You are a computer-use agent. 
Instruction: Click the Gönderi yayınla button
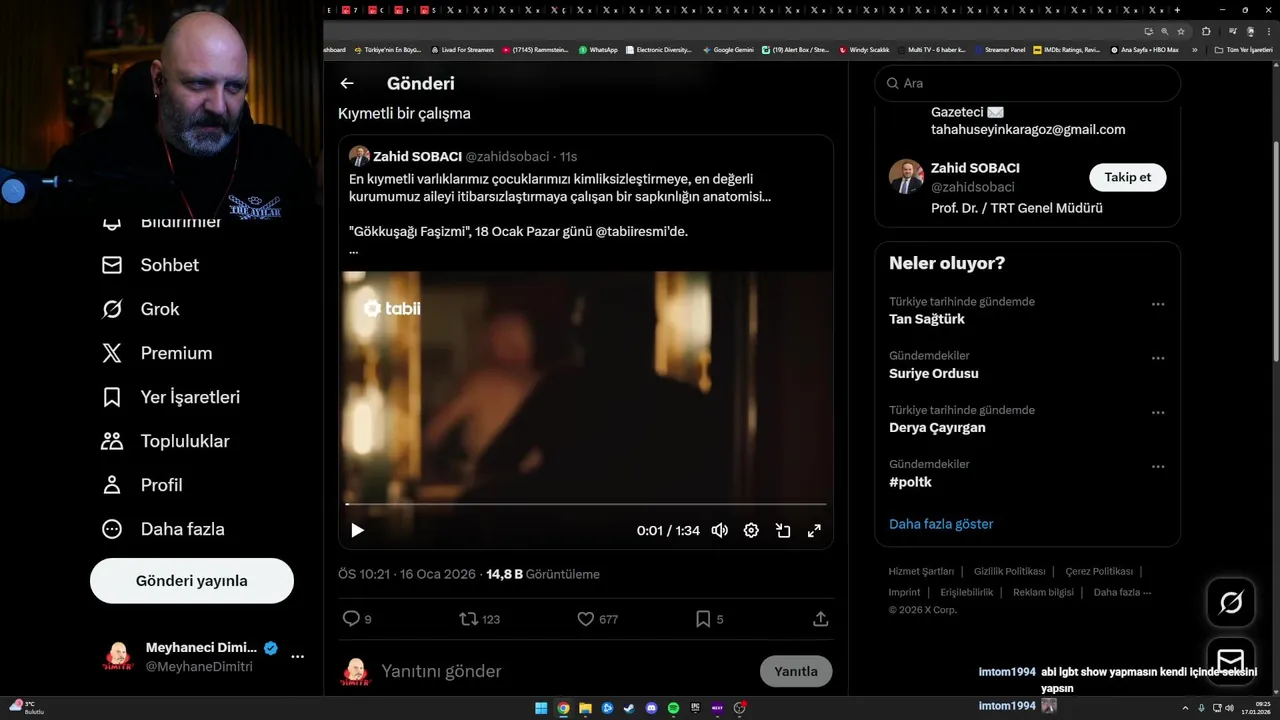[x=192, y=581]
